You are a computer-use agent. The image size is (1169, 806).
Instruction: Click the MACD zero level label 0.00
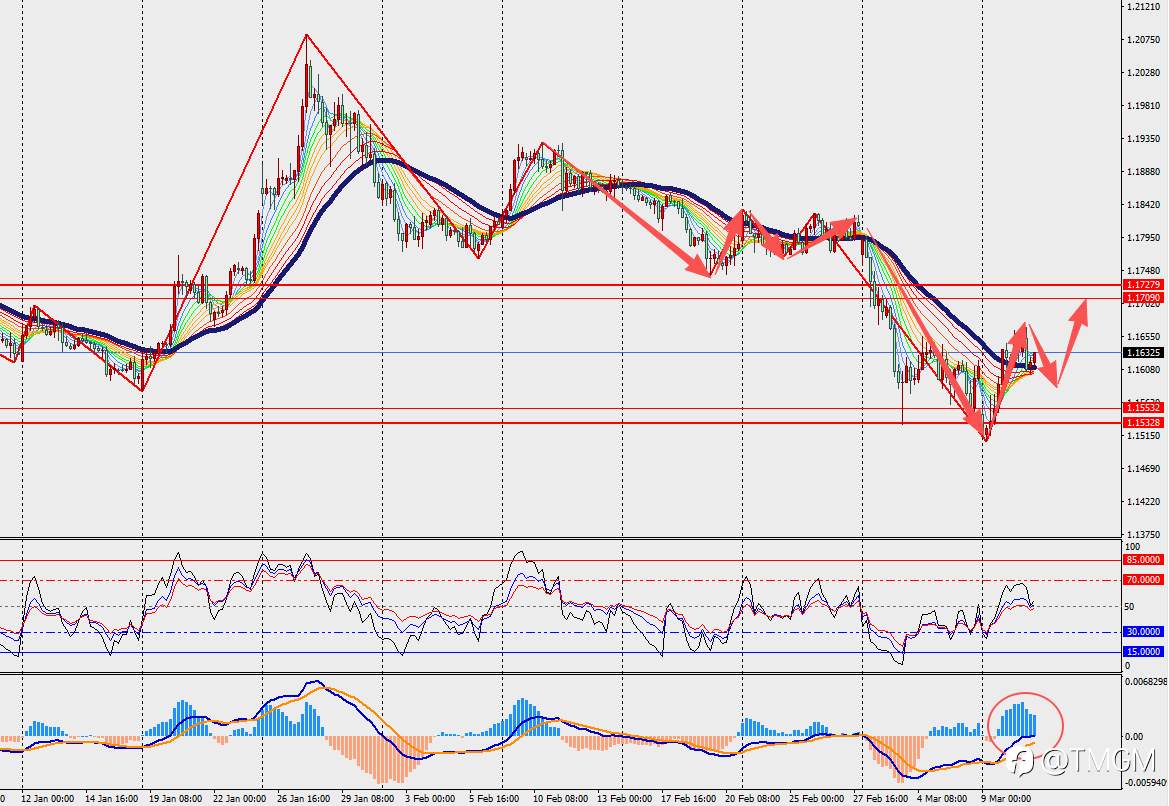tap(1133, 737)
